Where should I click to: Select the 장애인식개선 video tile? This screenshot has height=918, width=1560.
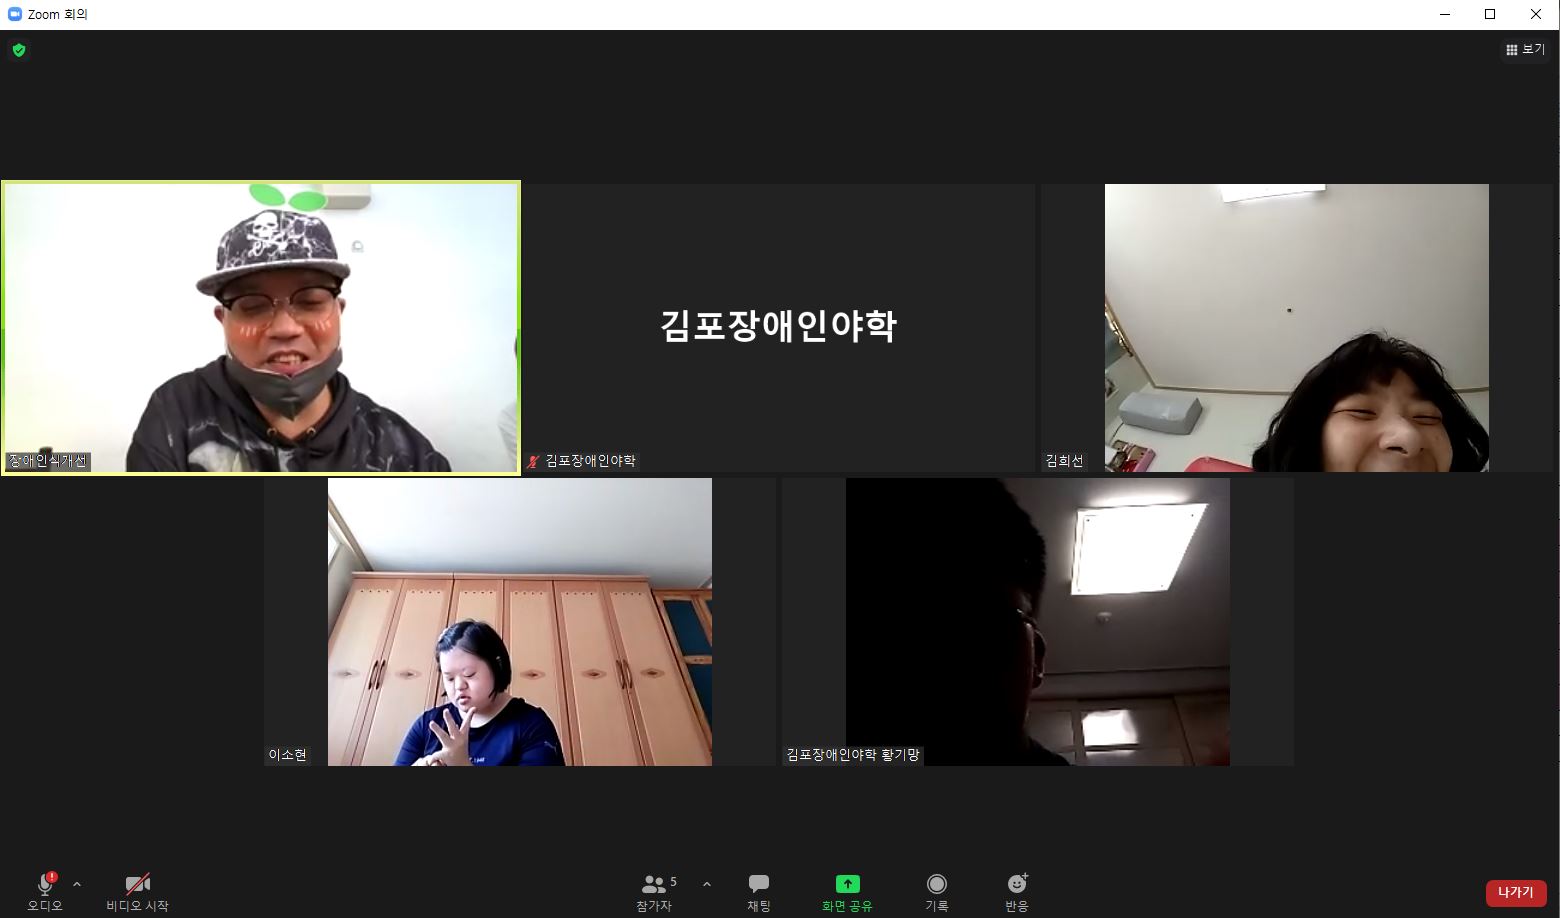261,328
